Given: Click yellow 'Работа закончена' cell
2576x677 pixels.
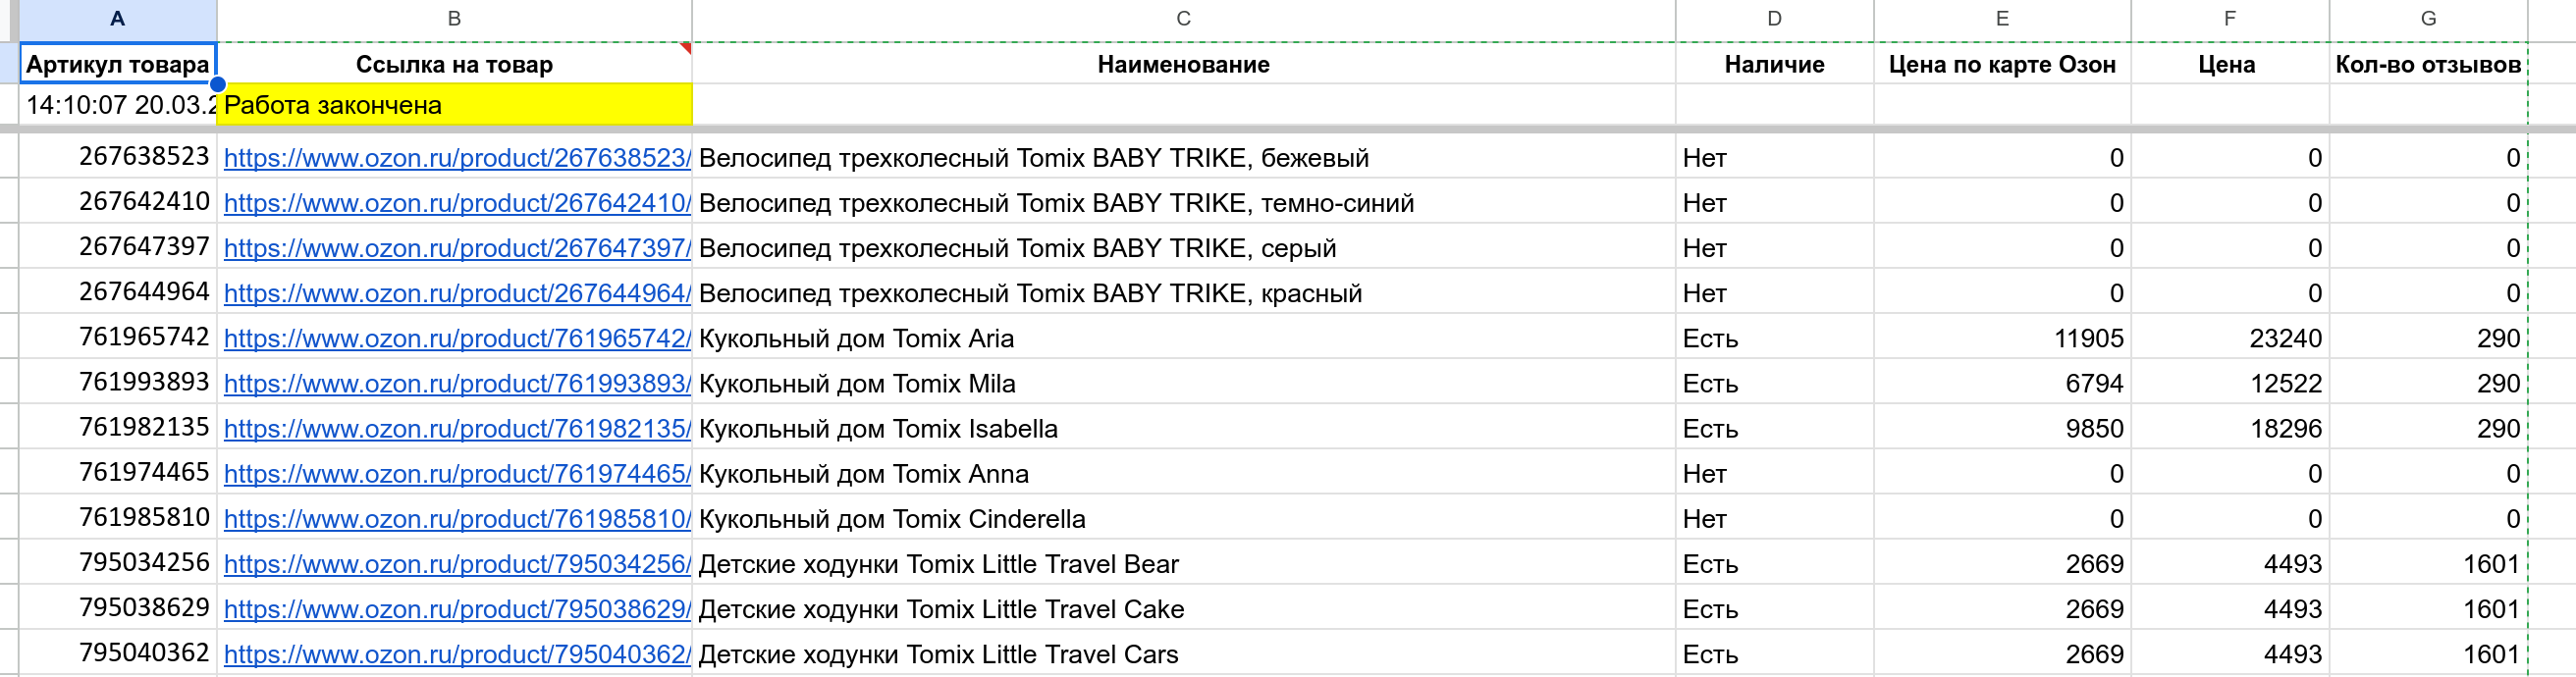Looking at the screenshot, I should coord(454,105).
